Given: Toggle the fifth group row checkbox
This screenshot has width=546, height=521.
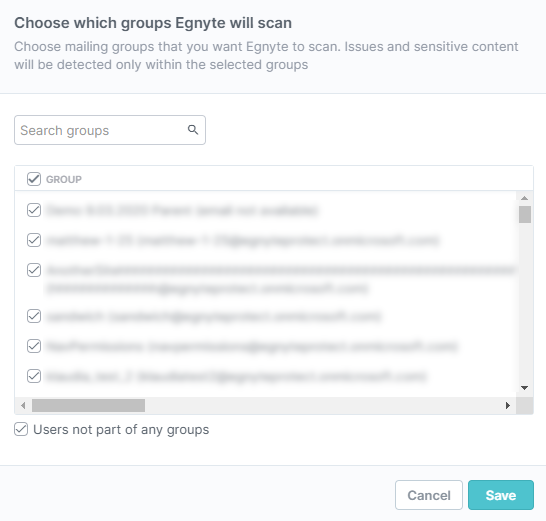Looking at the screenshot, I should coord(34,346).
